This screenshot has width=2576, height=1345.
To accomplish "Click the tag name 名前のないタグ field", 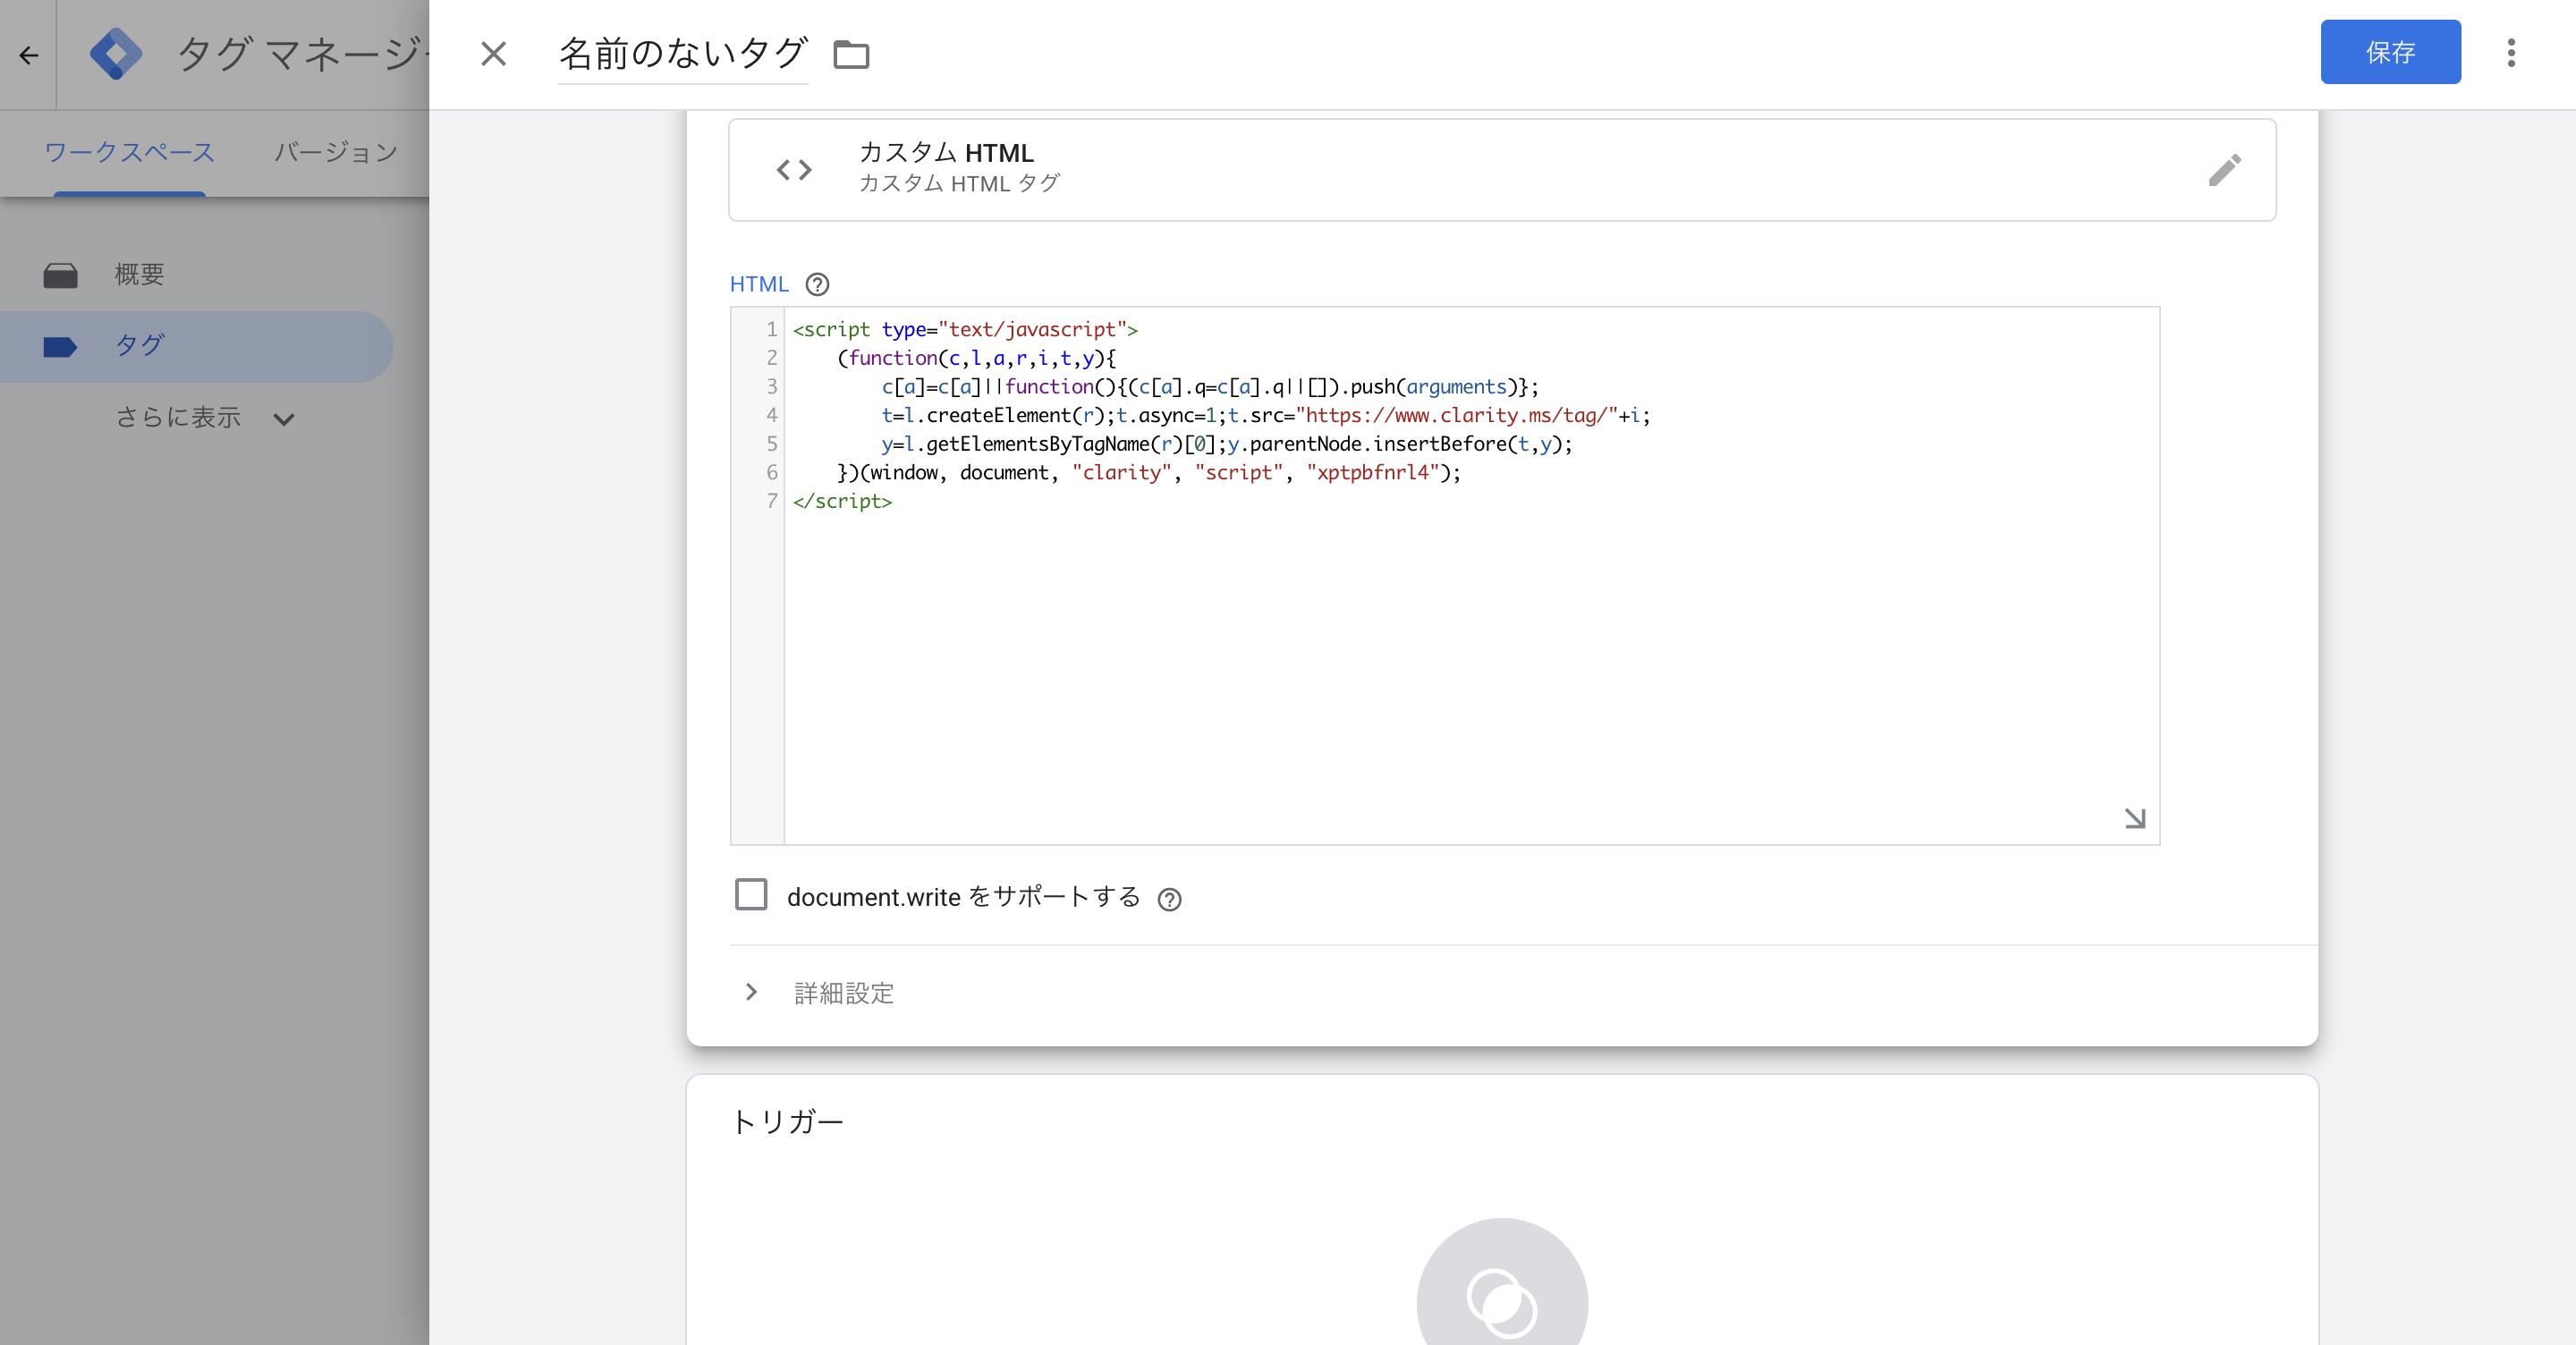I will click(x=682, y=54).
